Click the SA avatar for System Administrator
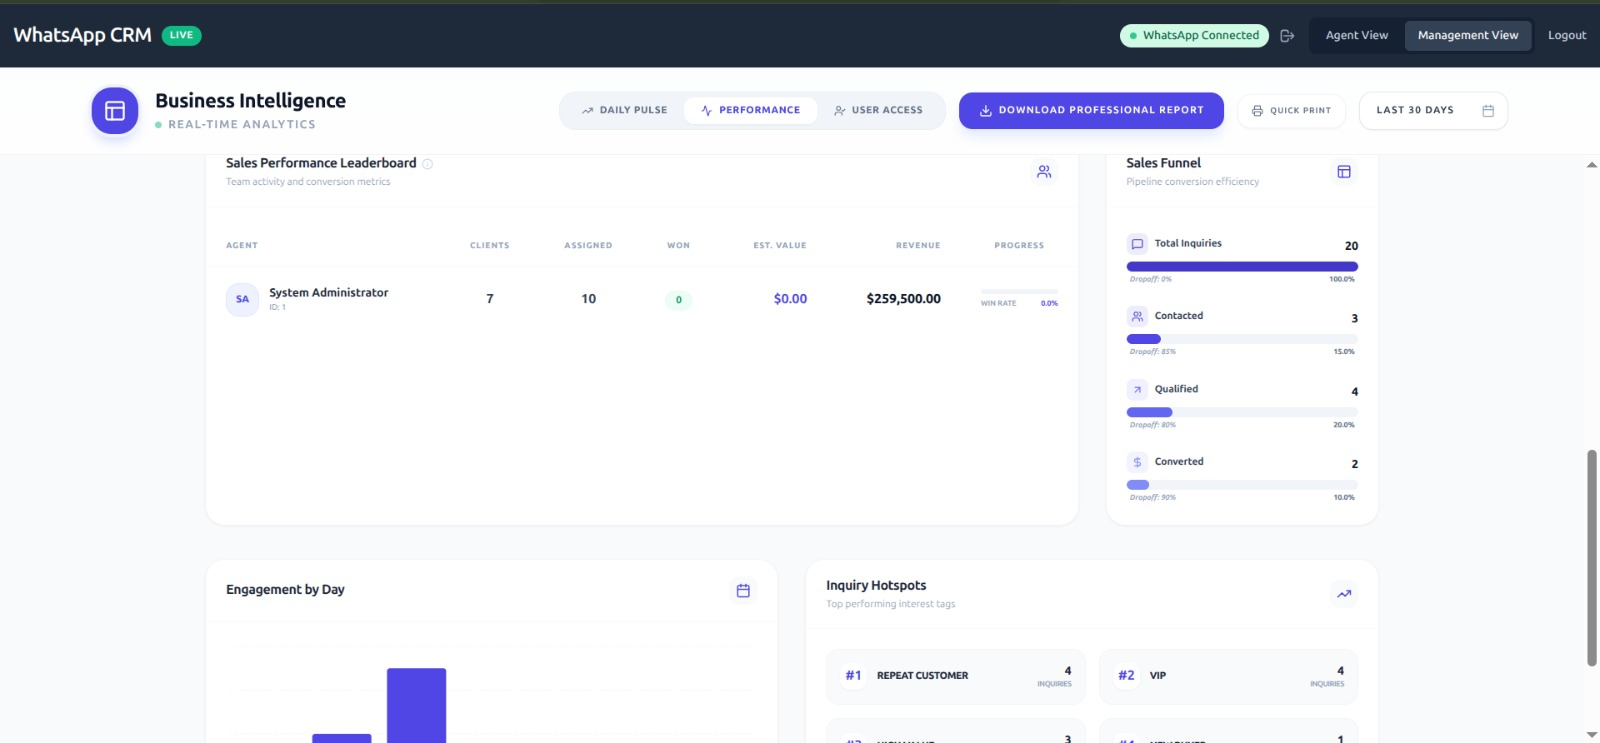This screenshot has width=1600, height=743. 242,299
